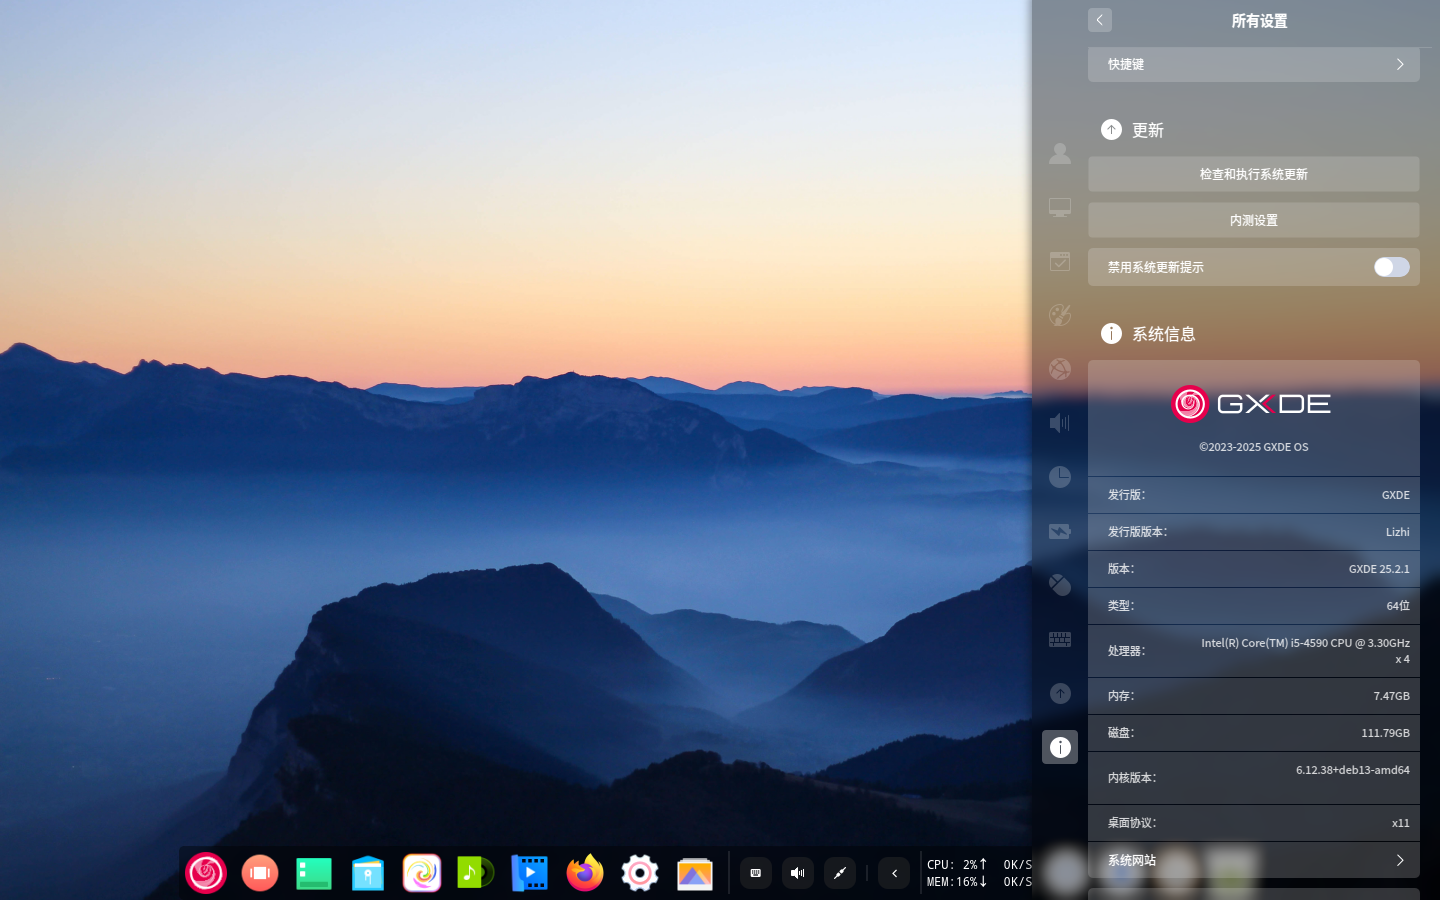Open the settings gear in the dock
Screen dimensions: 1440x900
pyautogui.click(x=640, y=873)
